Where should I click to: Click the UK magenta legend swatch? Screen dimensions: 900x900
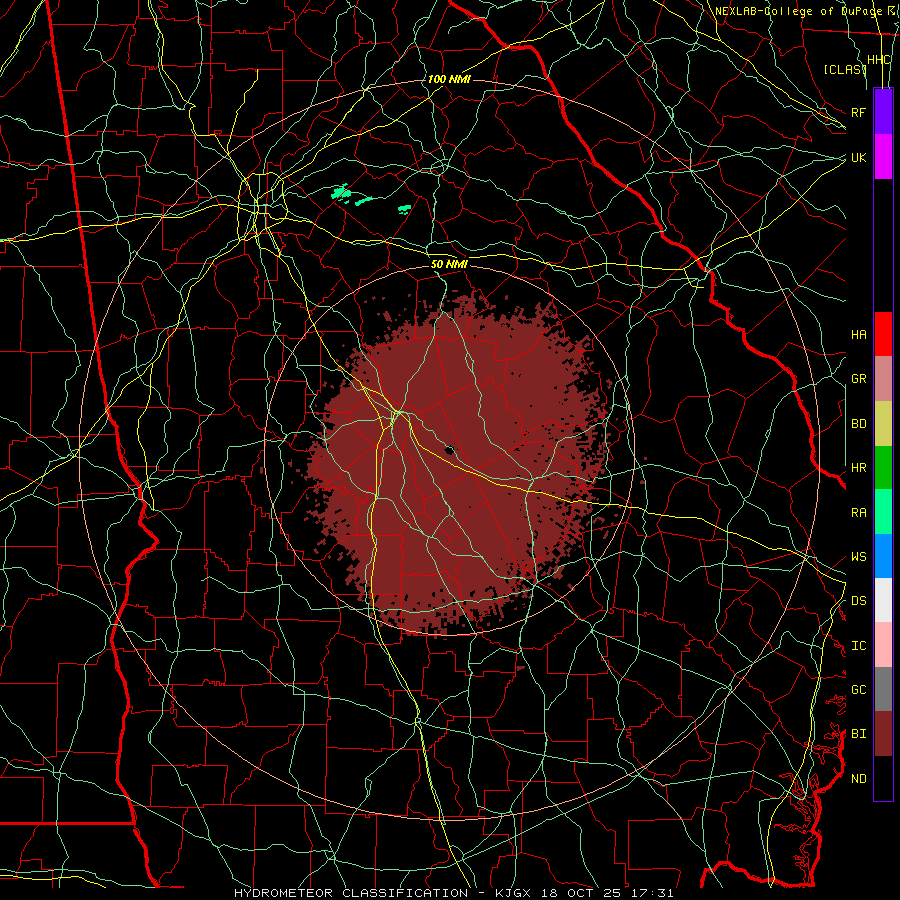(x=883, y=157)
